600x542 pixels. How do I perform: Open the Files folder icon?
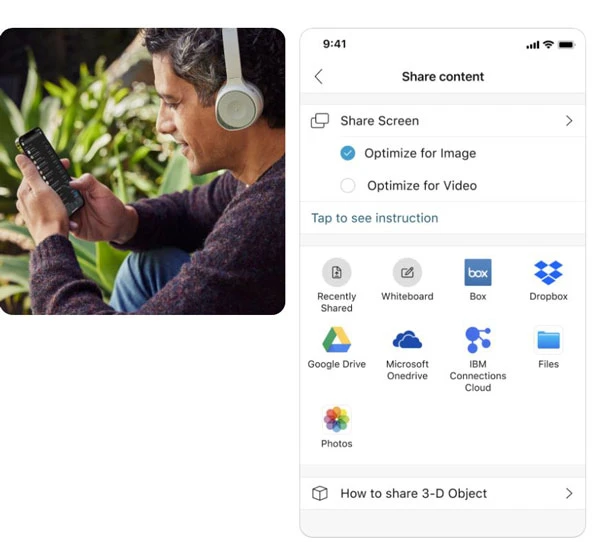tap(548, 340)
